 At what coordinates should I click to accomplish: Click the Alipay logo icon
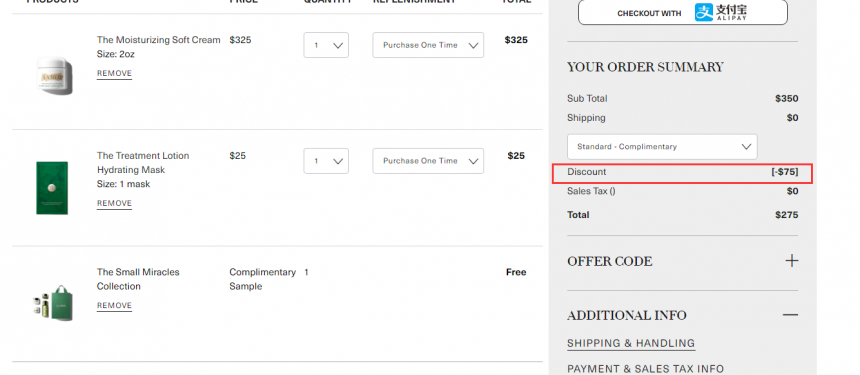721,12
